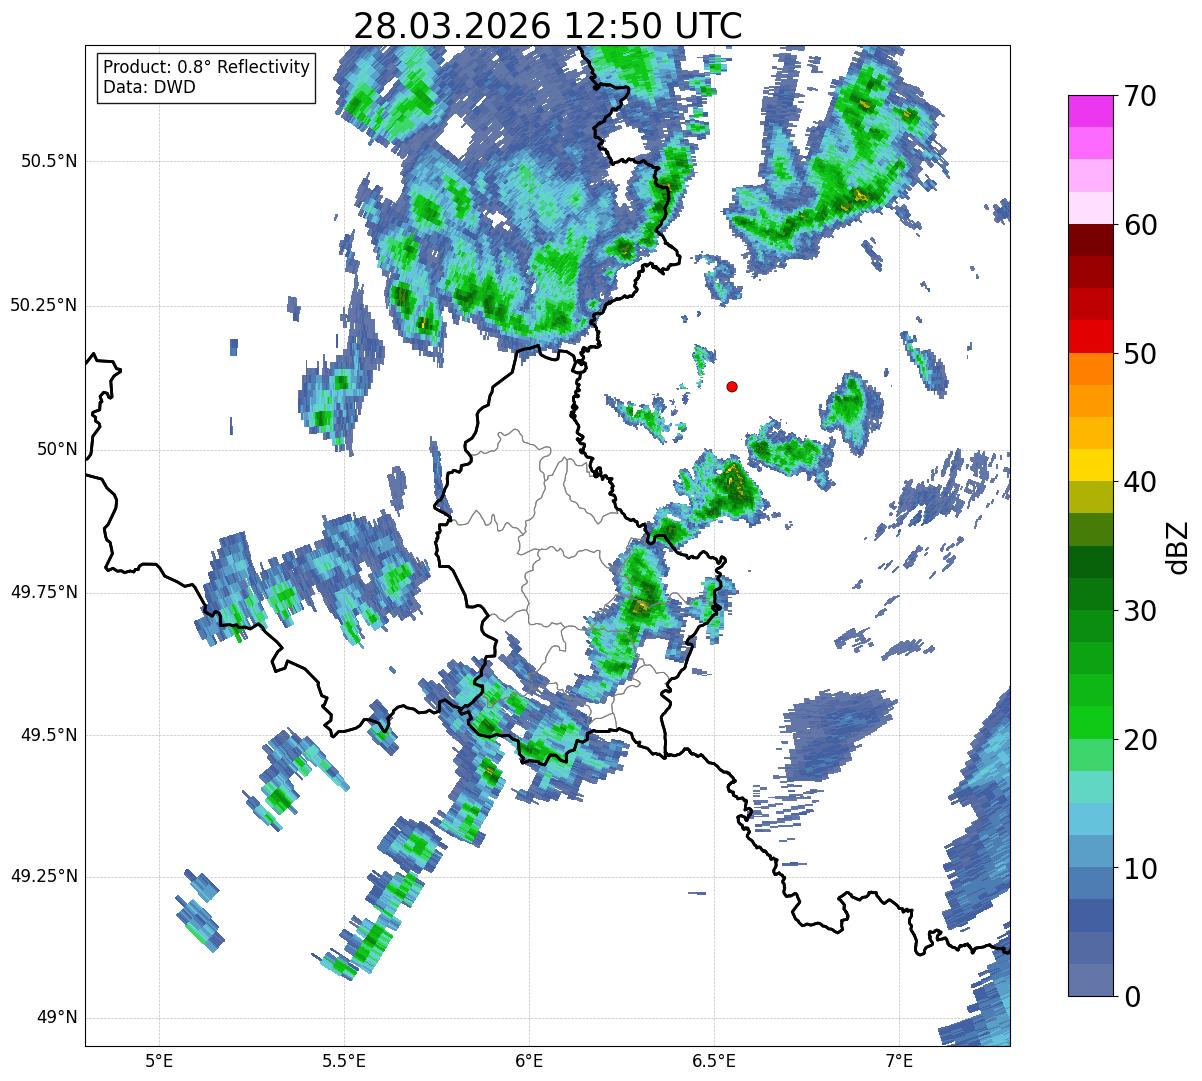Click the latitude label 49°N
This screenshot has width=1202, height=1081.
58,1018
